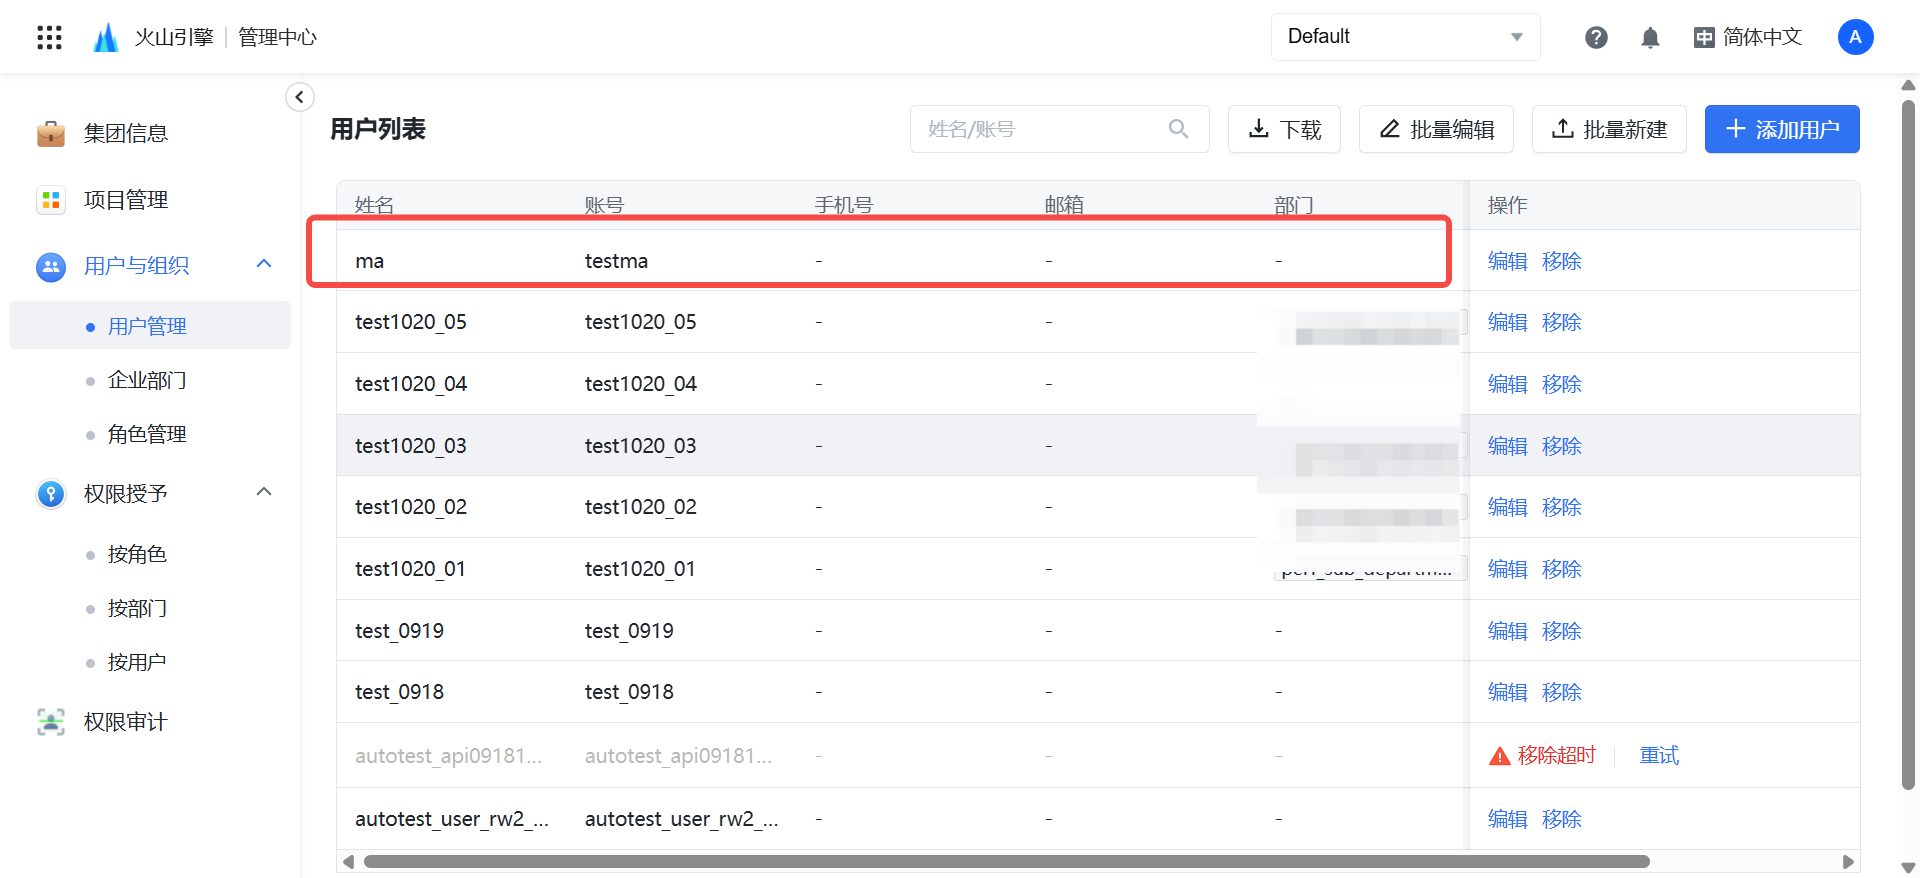Remove user test1020_03

pos(1561,446)
